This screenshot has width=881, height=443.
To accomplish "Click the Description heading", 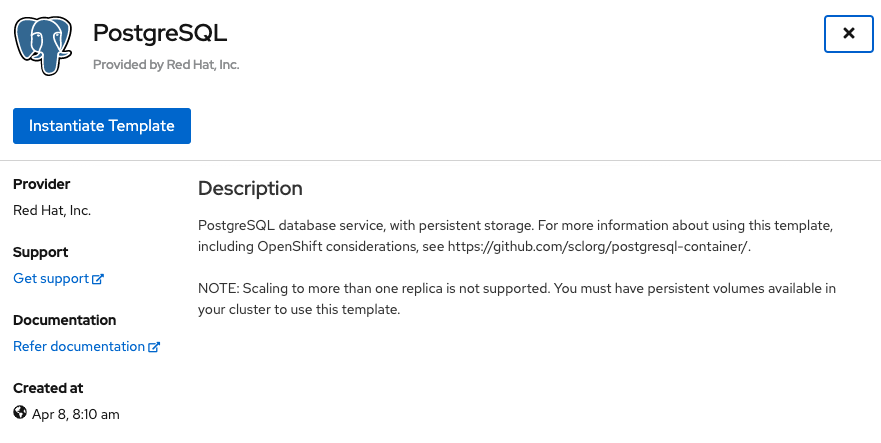I will pos(250,188).
